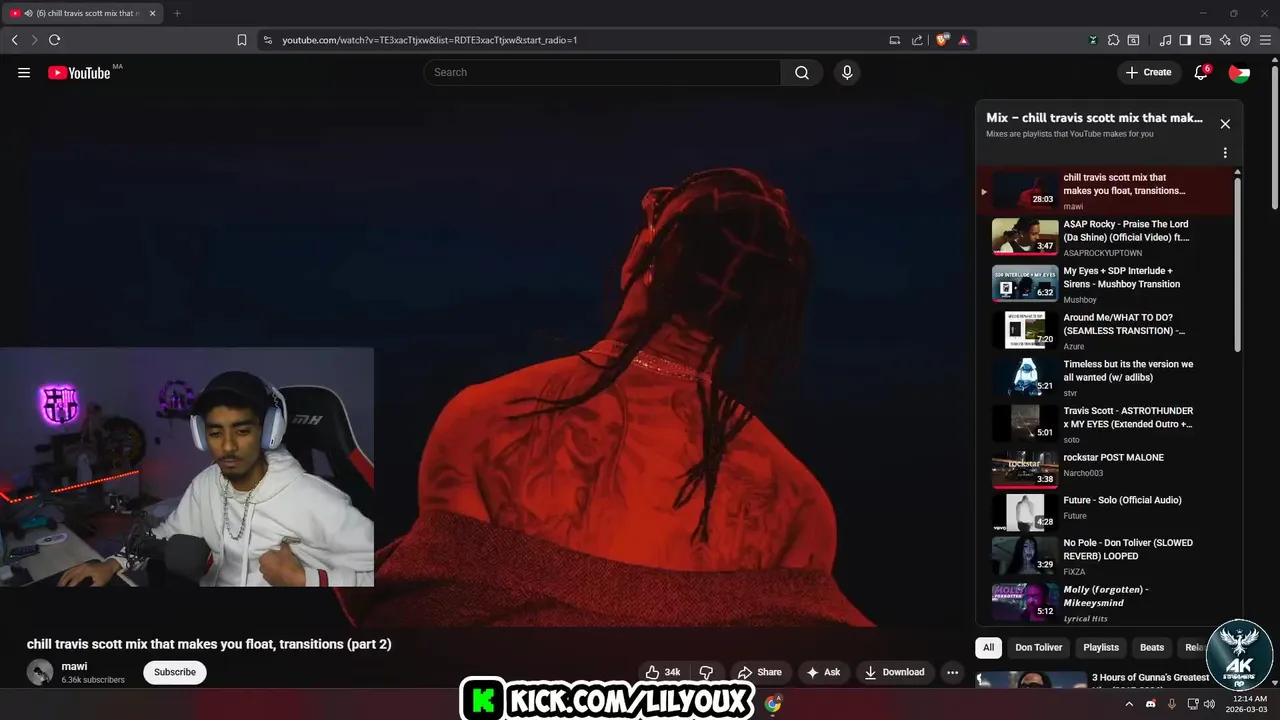
Task: Open the Extensions puzzle-piece icon
Action: pos(1113,40)
